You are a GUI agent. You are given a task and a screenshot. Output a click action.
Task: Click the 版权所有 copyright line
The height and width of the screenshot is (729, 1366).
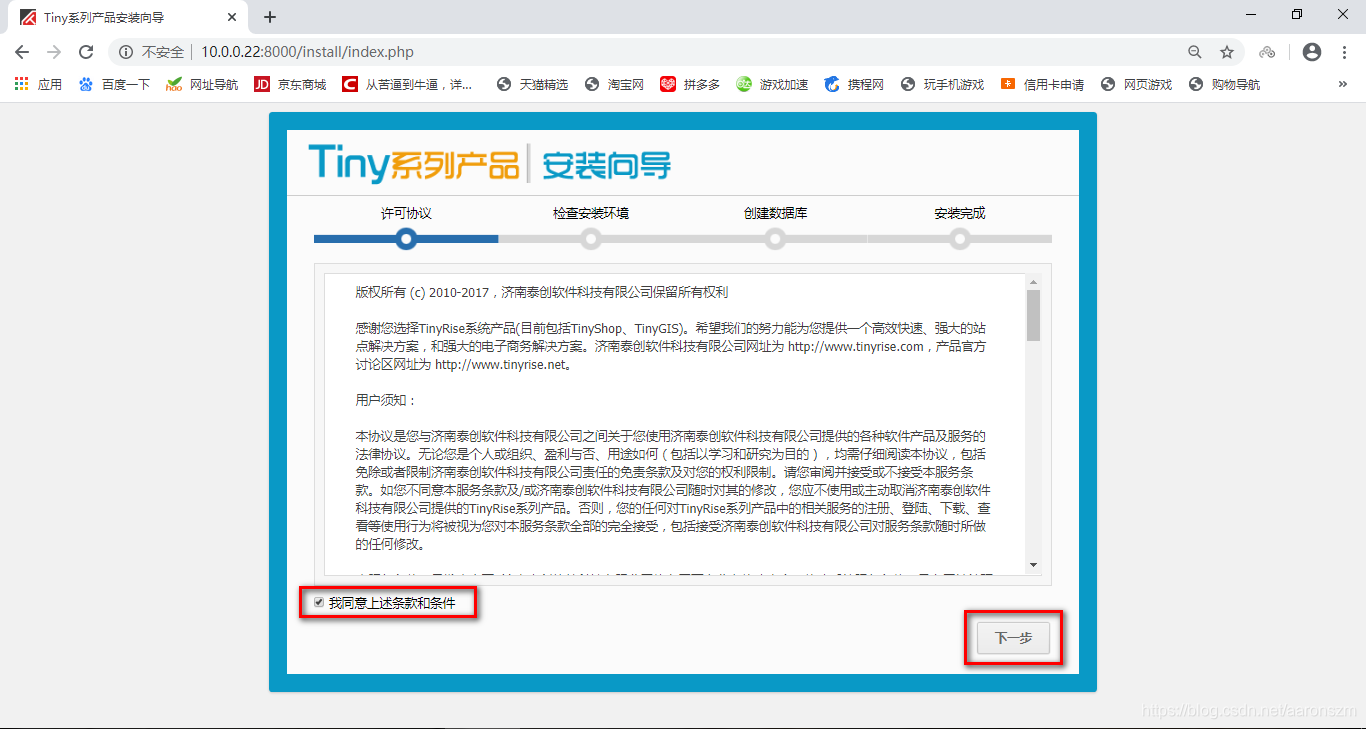point(541,293)
